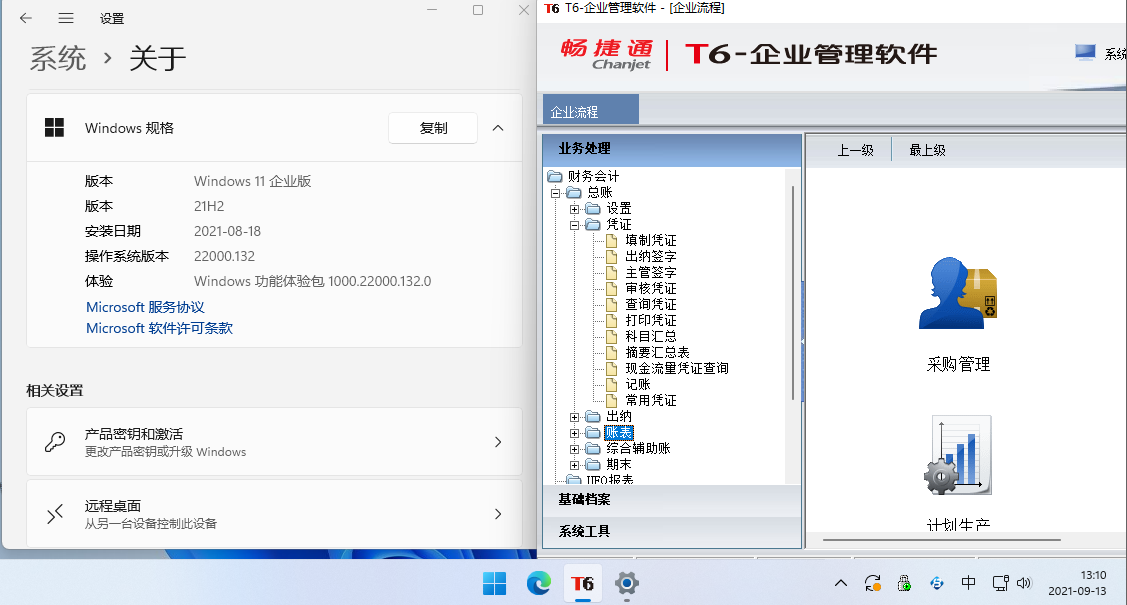
Task: Expand the 期末 tree node
Action: pyautogui.click(x=574, y=465)
